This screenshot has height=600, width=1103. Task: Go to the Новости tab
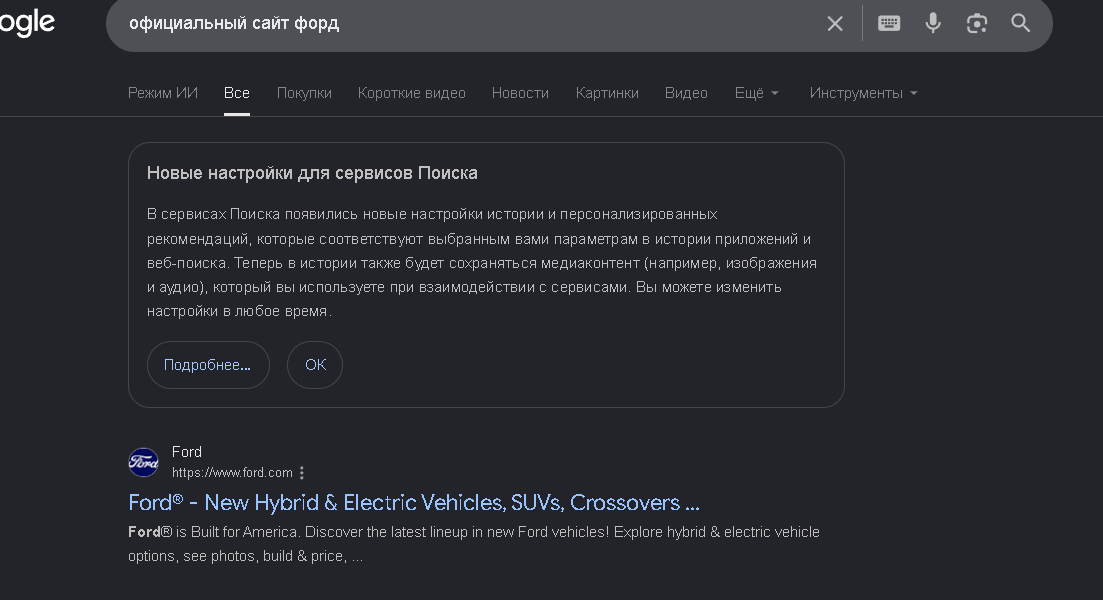coord(520,93)
